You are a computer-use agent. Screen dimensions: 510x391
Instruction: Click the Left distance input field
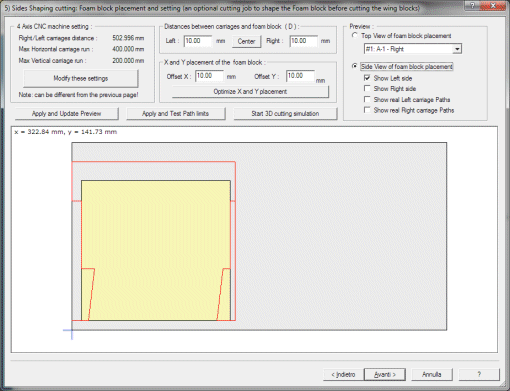tap(198, 41)
